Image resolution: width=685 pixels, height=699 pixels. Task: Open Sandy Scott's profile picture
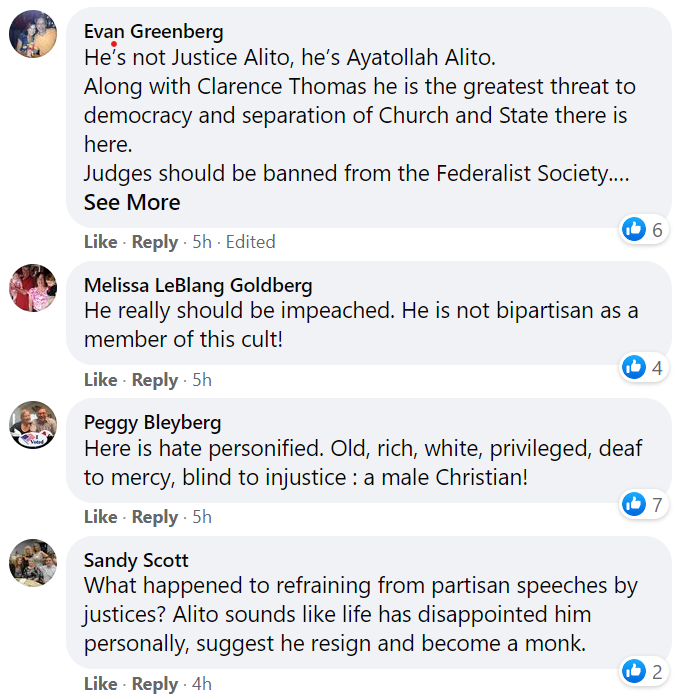click(33, 562)
